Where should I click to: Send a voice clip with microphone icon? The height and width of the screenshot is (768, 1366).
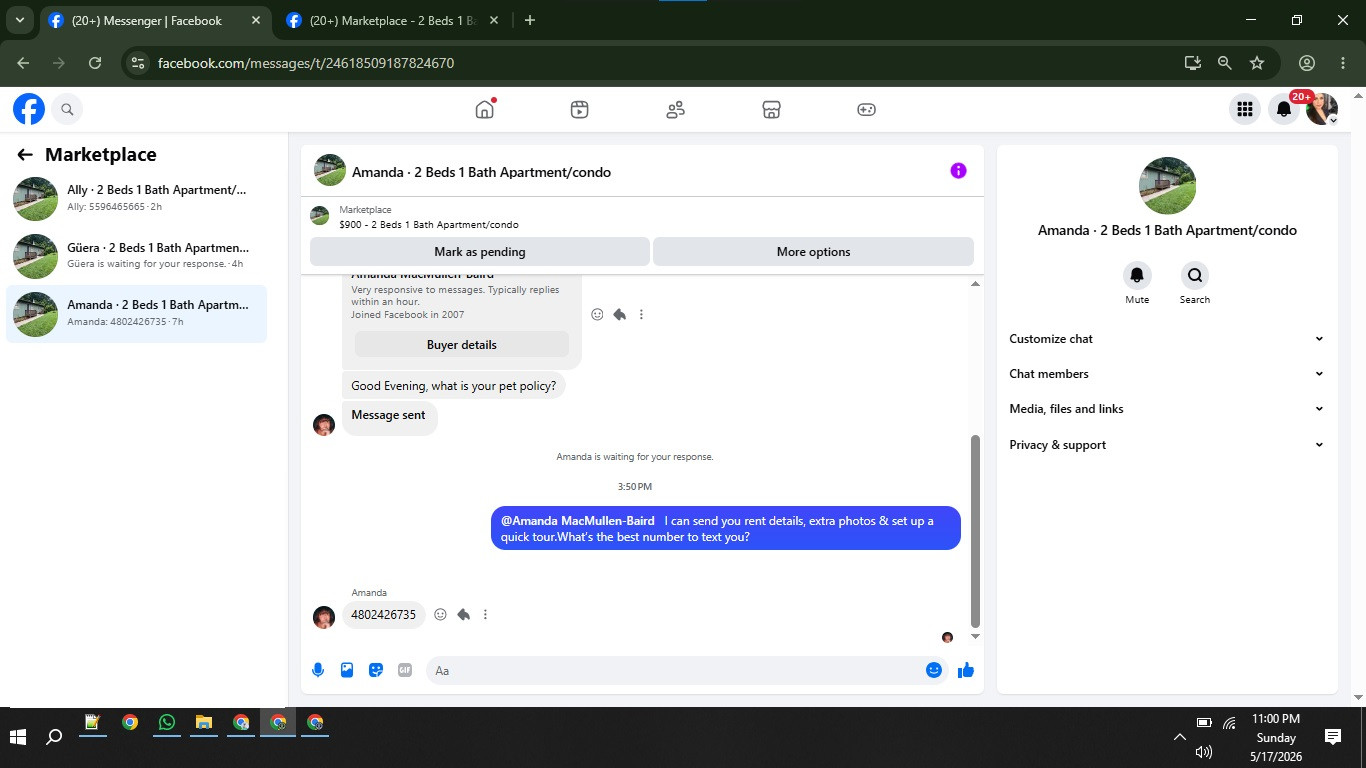point(318,670)
